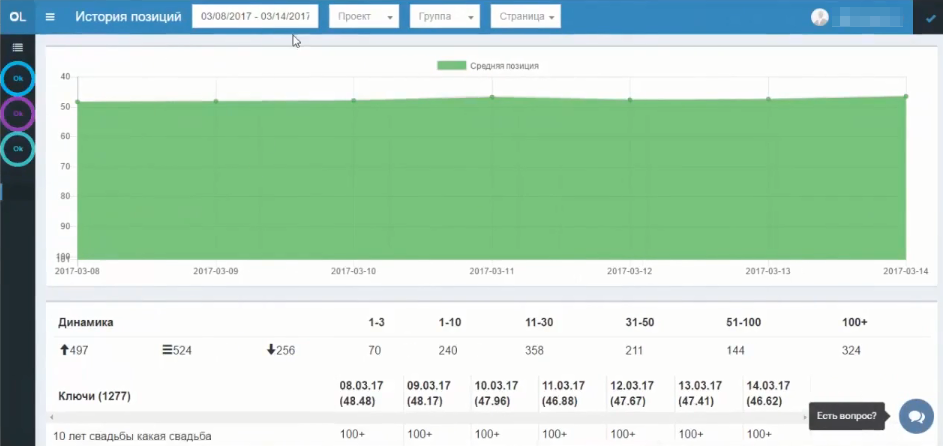Viewport: 943px width, 446px height.
Task: Expand the Проект dropdown
Action: pyautogui.click(x=363, y=17)
